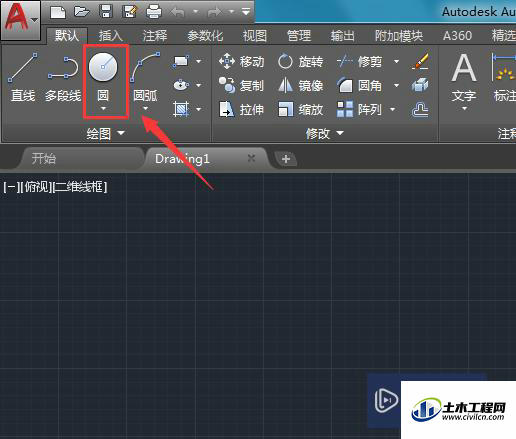The image size is (516, 439).
Task: Expand the Arc (圆弧) options dropdown arrow
Action: pyautogui.click(x=145, y=108)
